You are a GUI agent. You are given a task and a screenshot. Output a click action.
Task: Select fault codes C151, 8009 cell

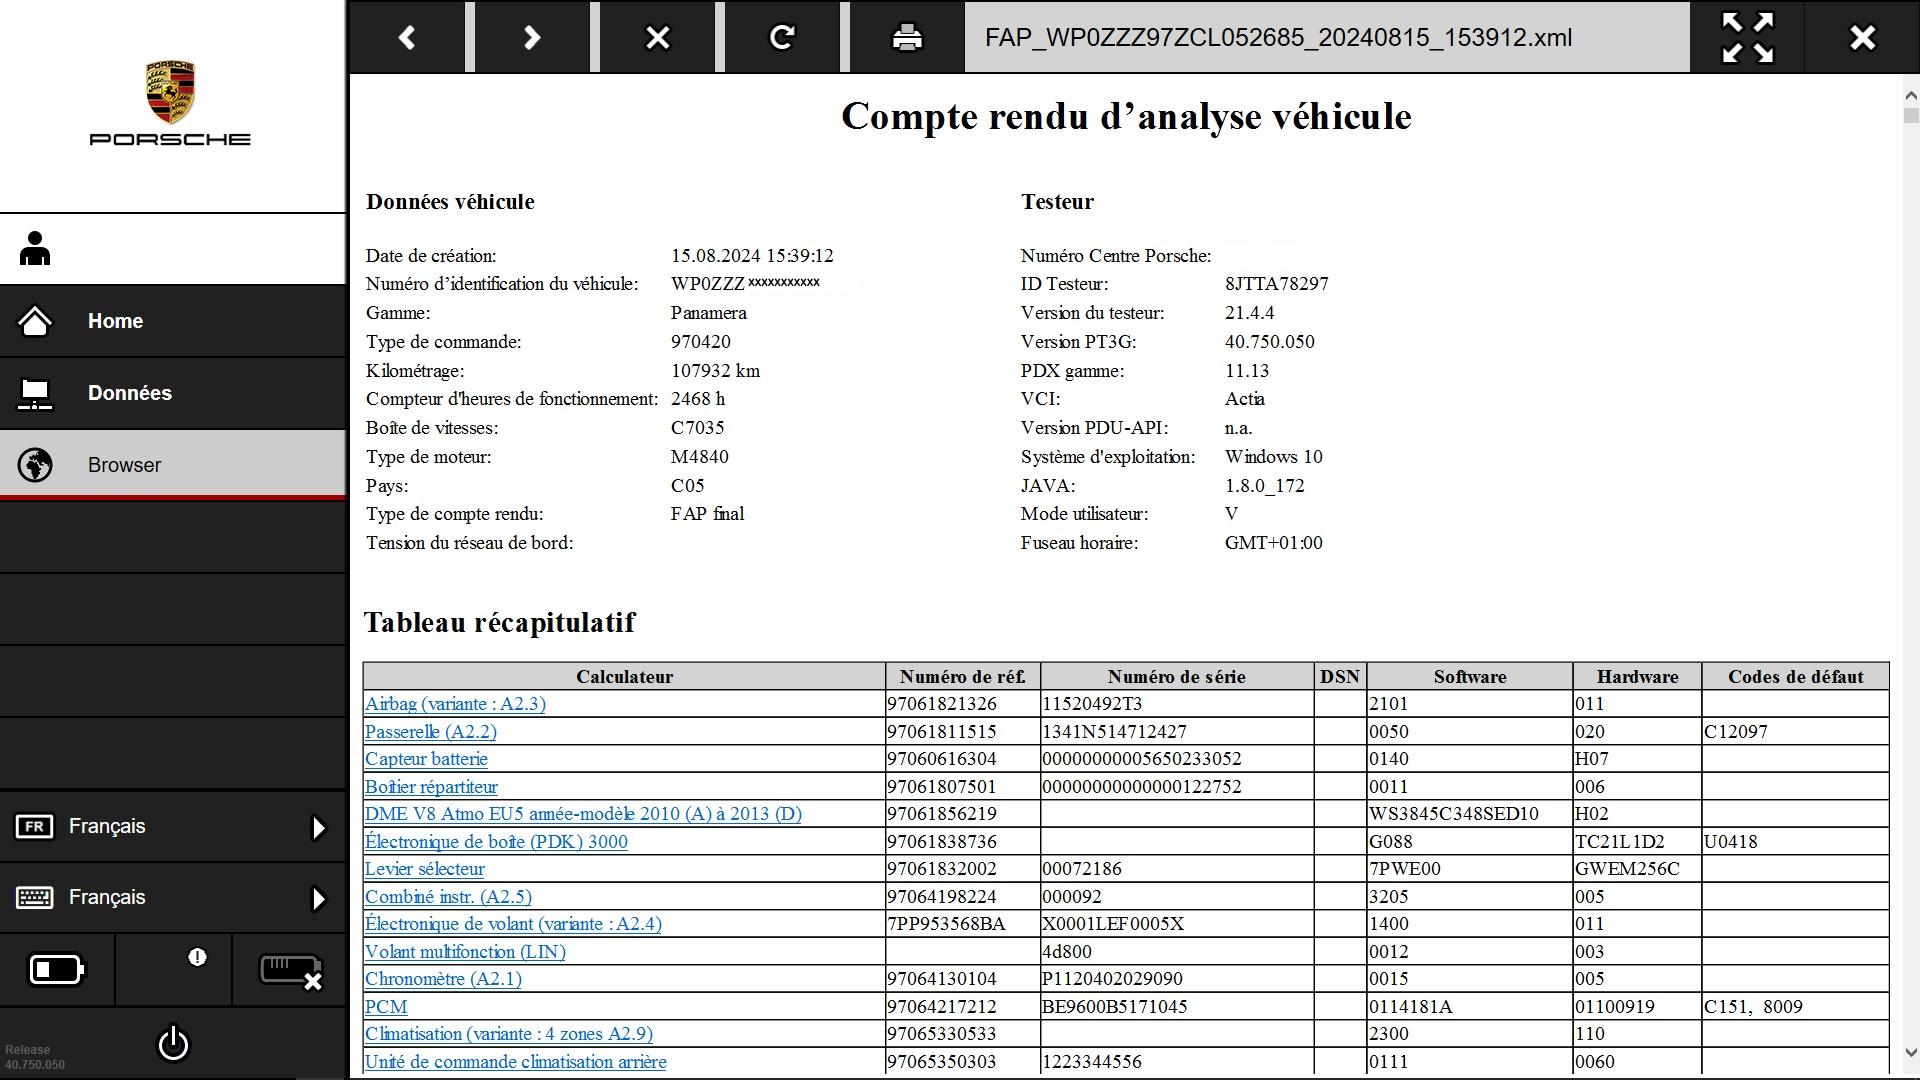point(1795,1007)
